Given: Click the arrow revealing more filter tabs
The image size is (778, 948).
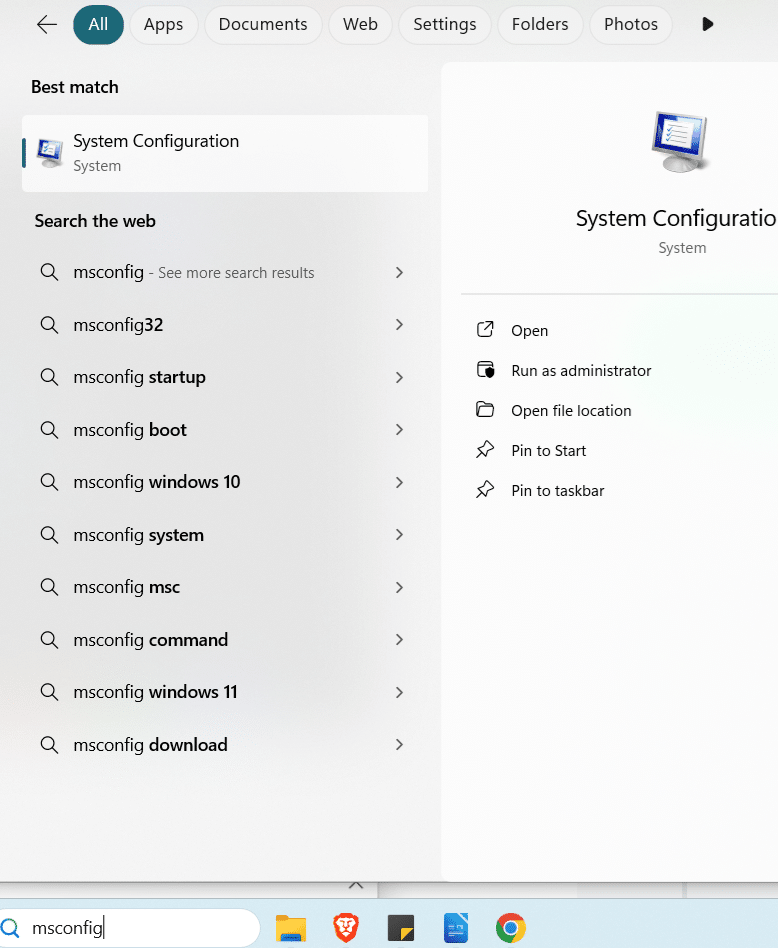Looking at the screenshot, I should 707,24.
